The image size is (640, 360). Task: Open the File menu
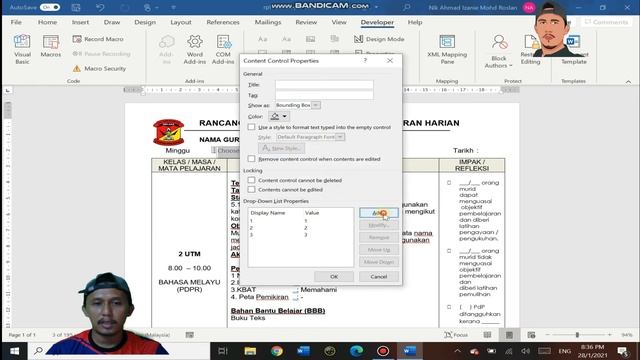pyautogui.click(x=16, y=22)
